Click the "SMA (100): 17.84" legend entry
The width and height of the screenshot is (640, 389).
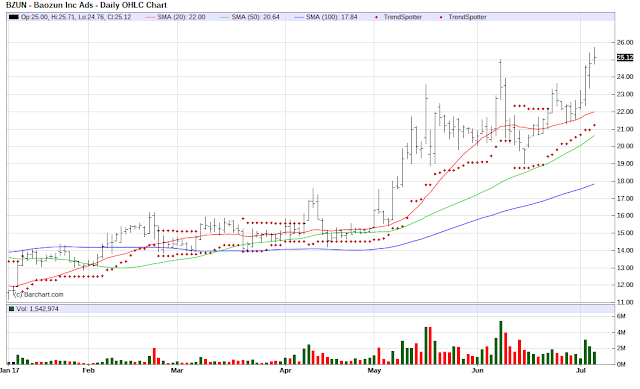[x=326, y=17]
